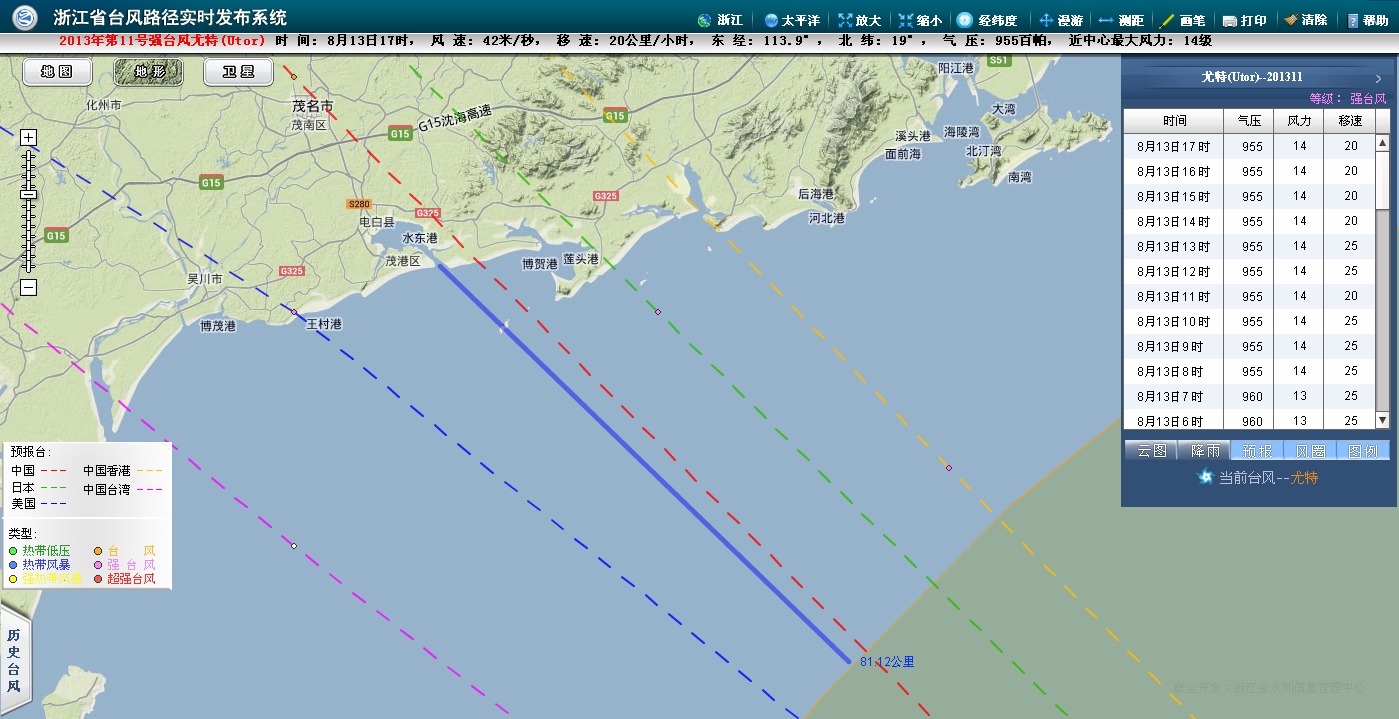
Task: Click the map zoom plus button
Action: [x=29, y=137]
